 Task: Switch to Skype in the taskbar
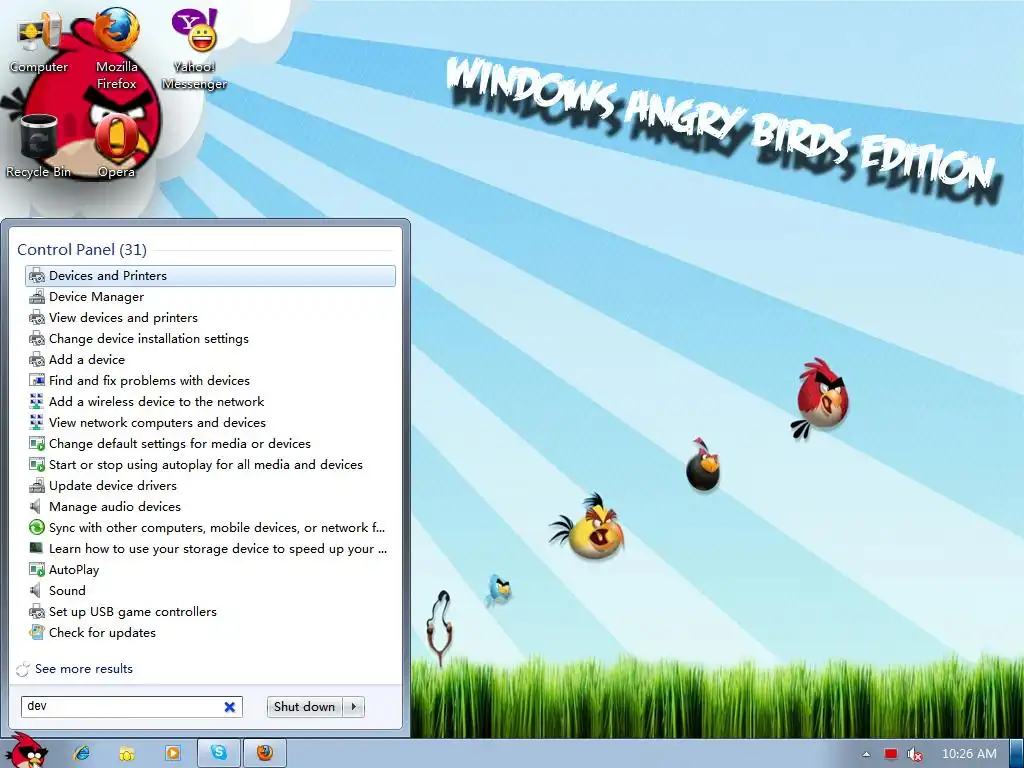pos(219,753)
